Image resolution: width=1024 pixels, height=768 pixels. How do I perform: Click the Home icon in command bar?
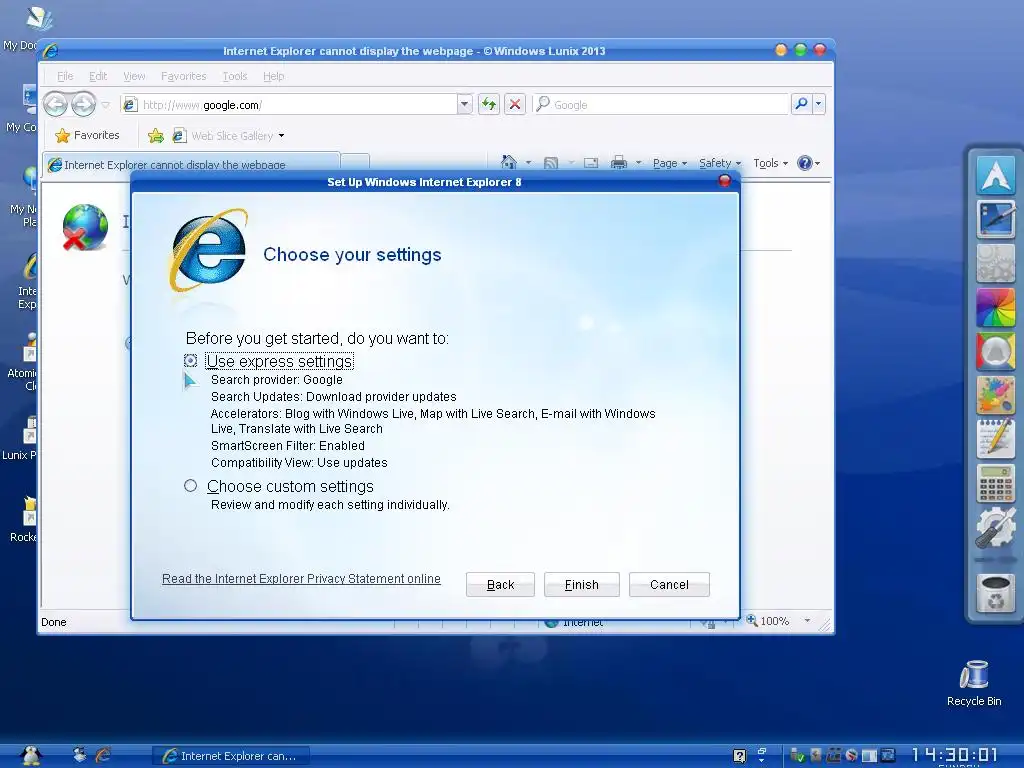tap(509, 162)
